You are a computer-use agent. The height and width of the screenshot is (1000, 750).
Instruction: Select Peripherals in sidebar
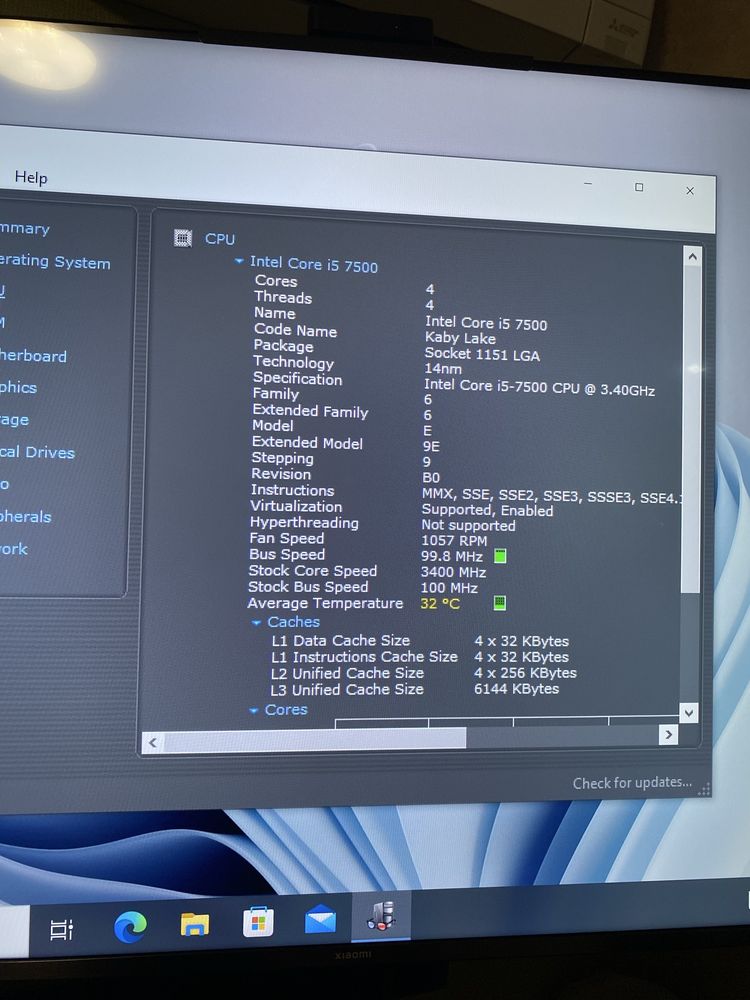(26, 517)
